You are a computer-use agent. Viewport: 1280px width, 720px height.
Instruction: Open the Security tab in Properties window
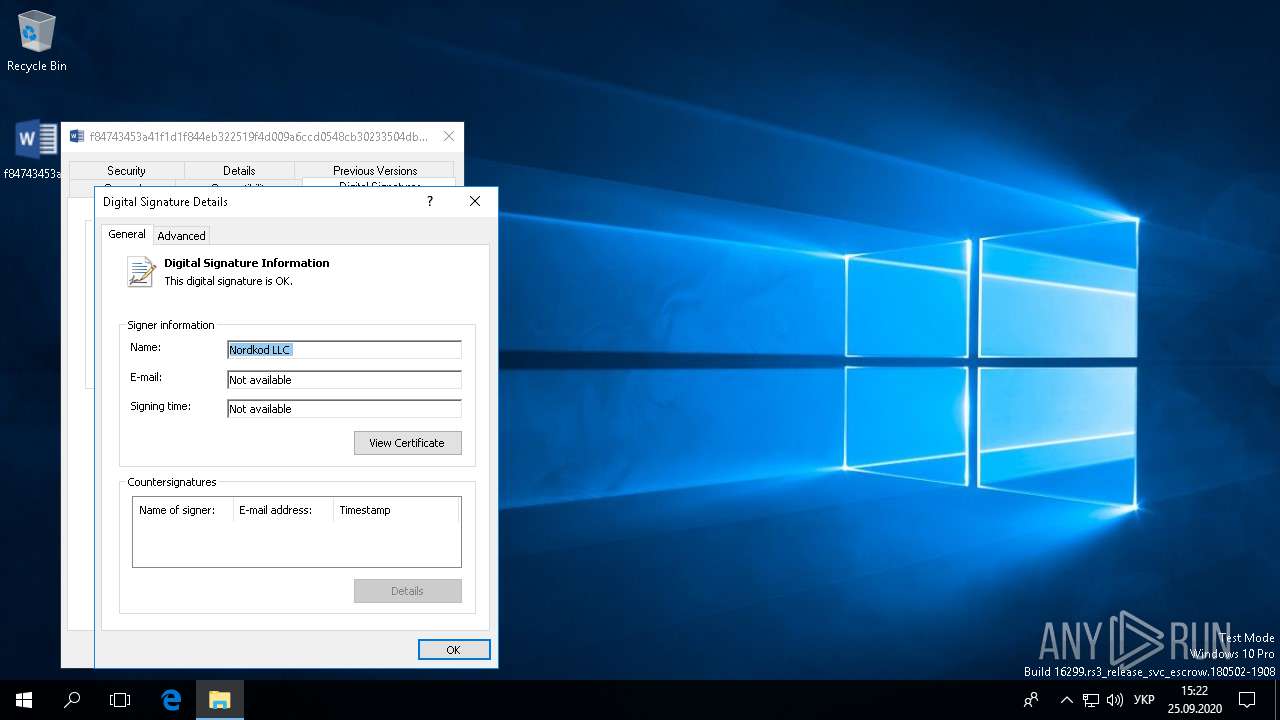point(126,171)
